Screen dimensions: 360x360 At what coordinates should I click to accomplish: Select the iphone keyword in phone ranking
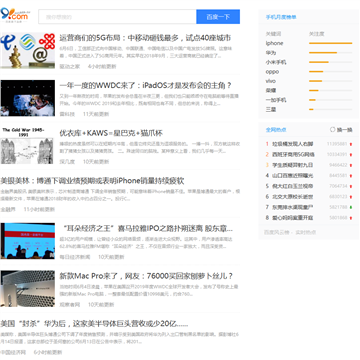274,43
